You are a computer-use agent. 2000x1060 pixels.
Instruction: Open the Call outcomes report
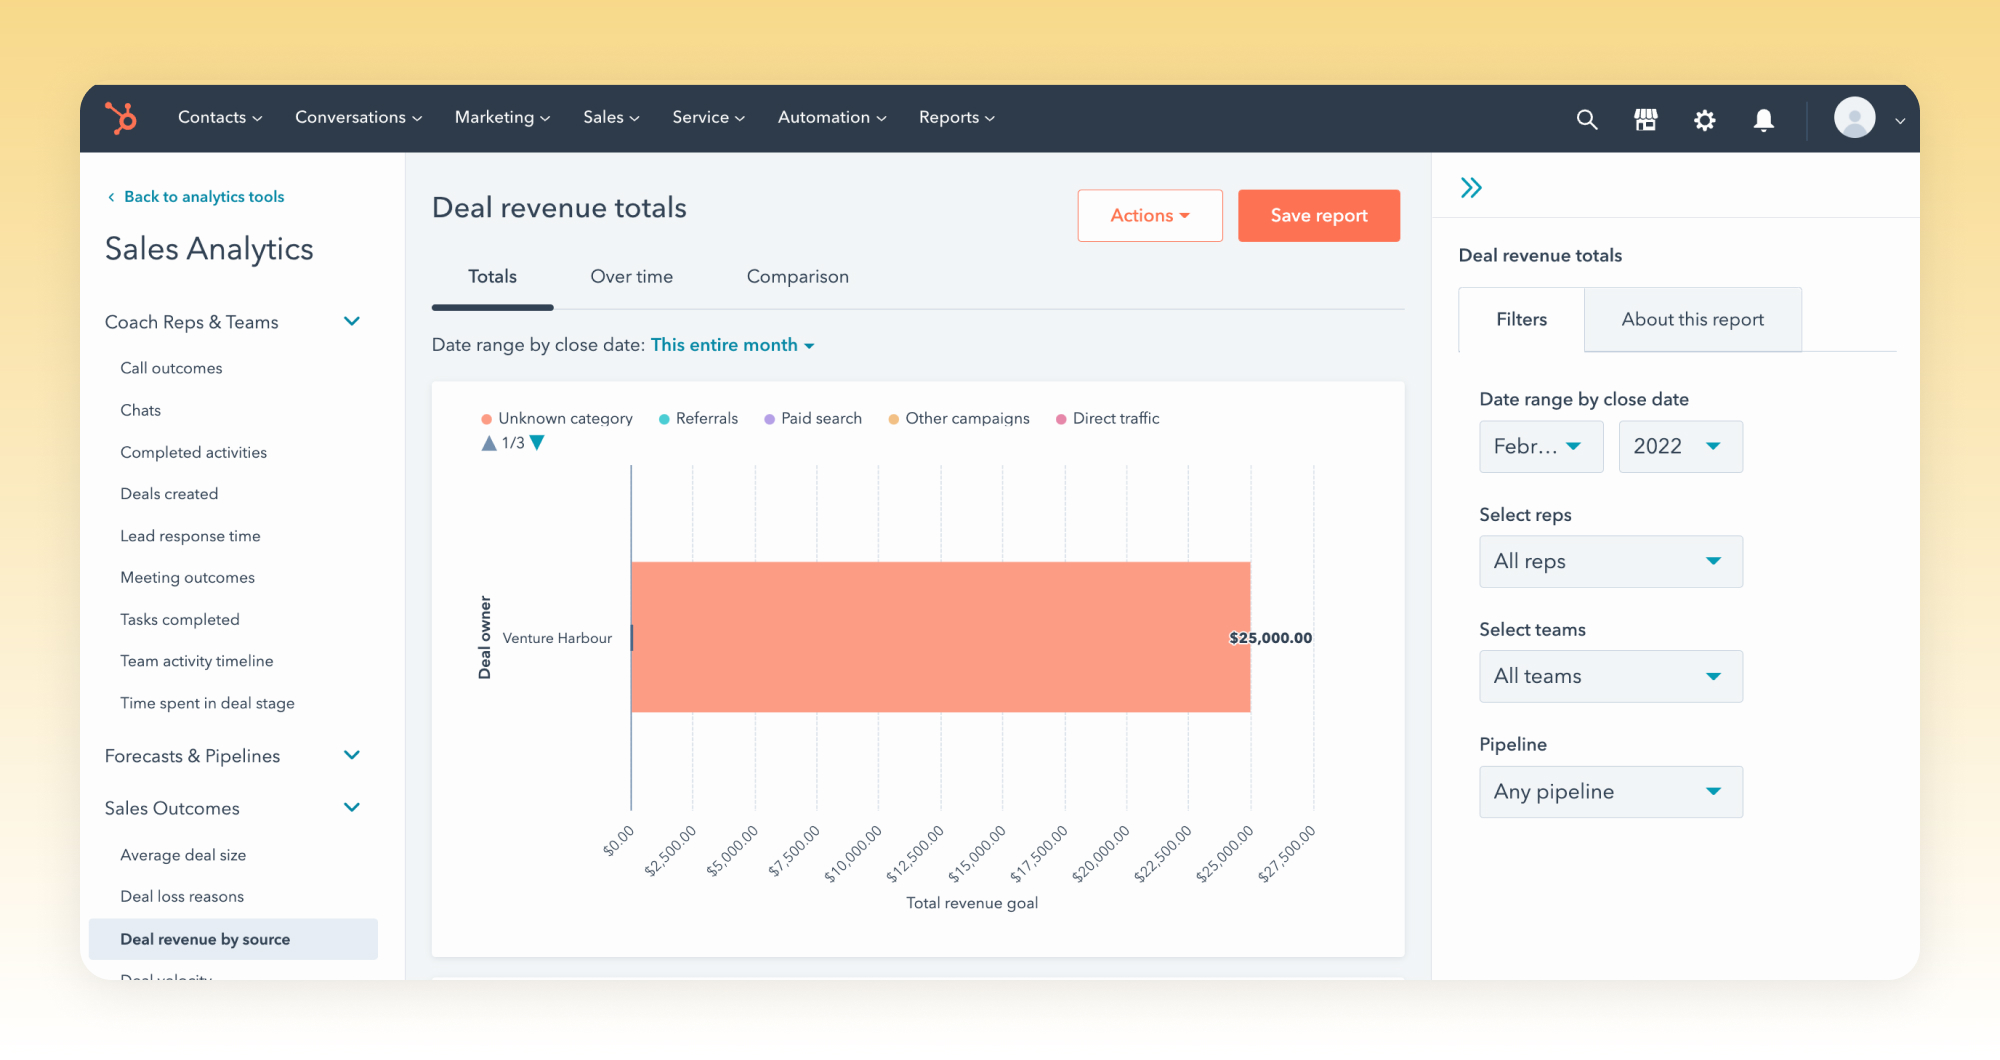(171, 368)
